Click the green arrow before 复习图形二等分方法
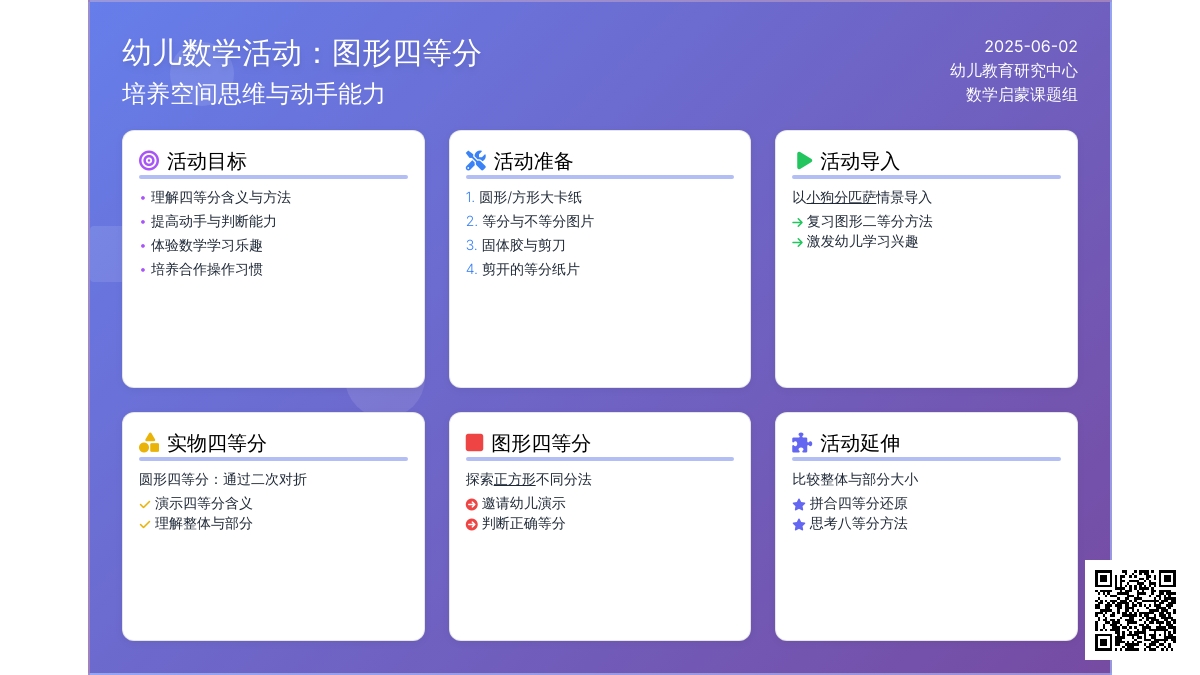 coord(797,222)
